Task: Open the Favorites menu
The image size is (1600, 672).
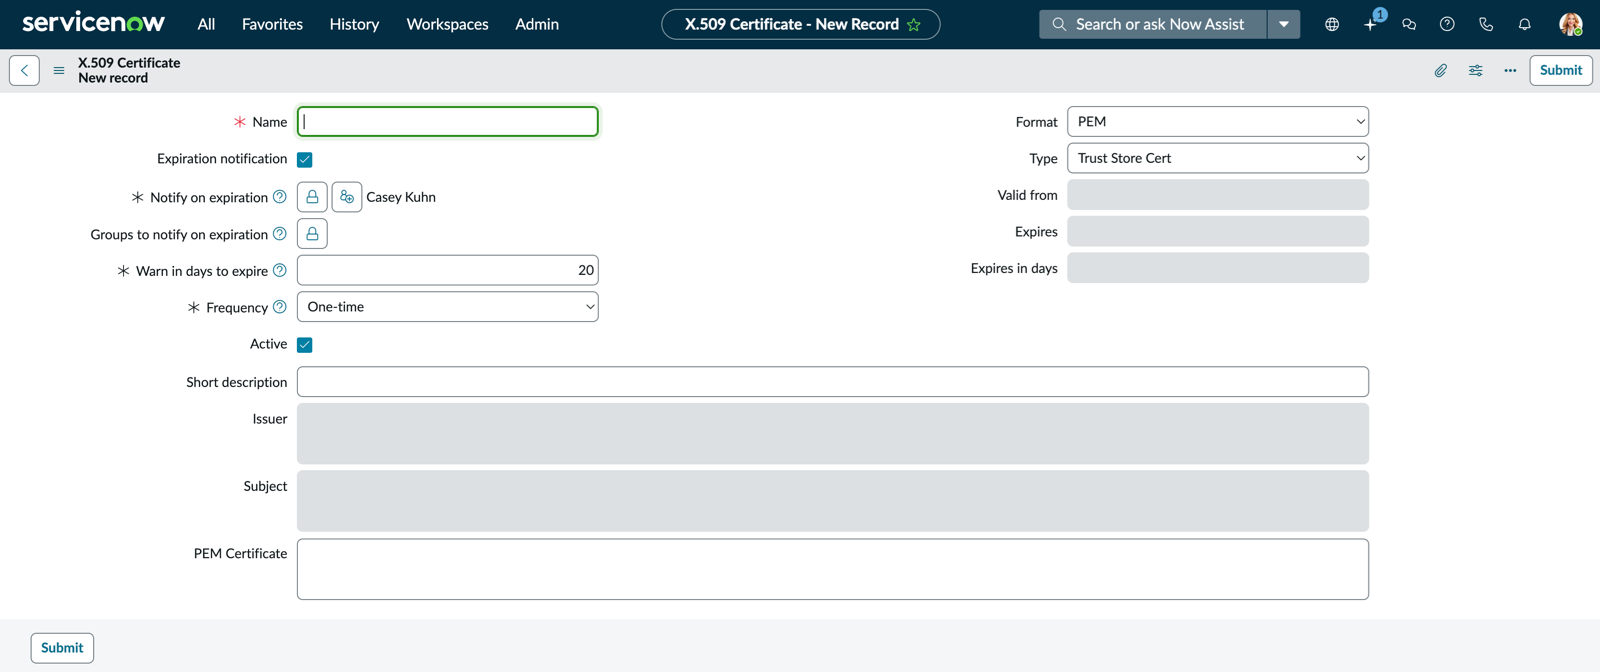Action: click(x=272, y=24)
